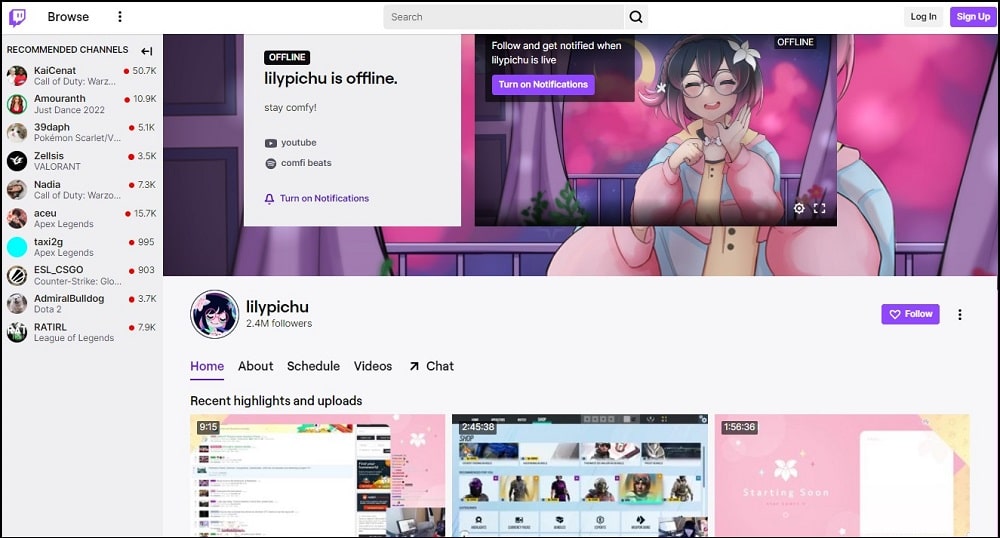Select the Home tab
Screen dimensions: 1000x538
[207, 367]
